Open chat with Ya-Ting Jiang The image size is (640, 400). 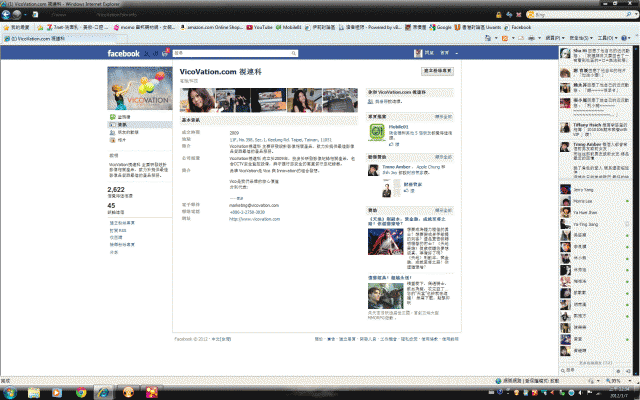click(595, 224)
